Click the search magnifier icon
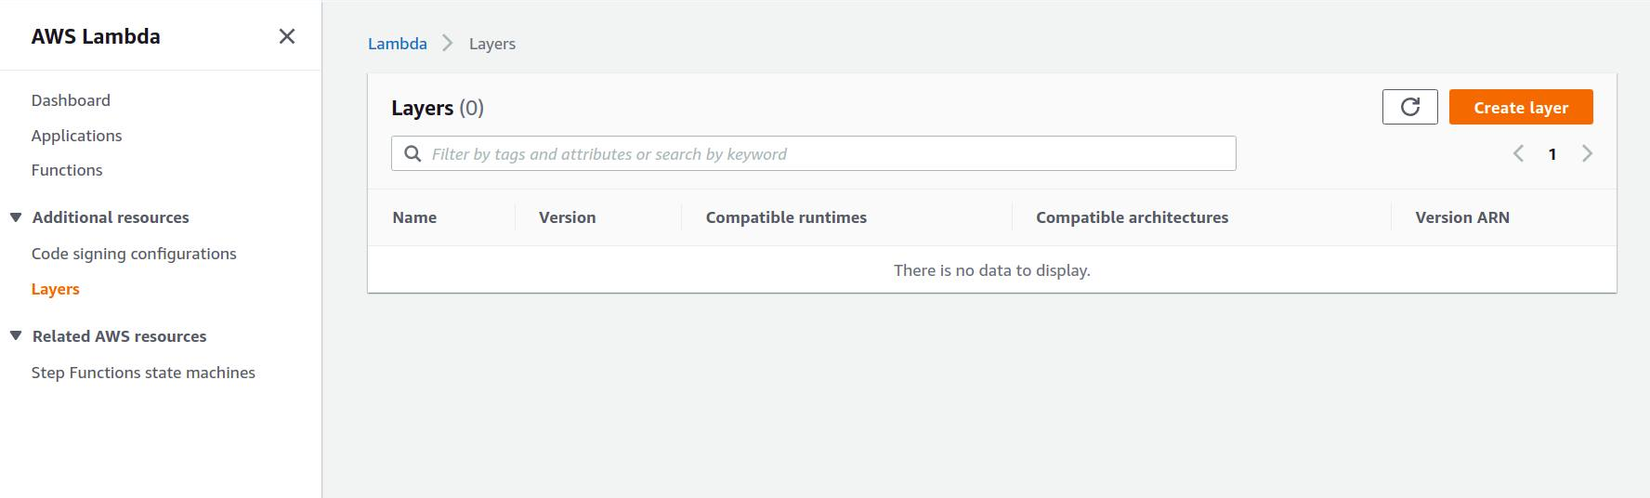This screenshot has width=1650, height=498. (412, 154)
